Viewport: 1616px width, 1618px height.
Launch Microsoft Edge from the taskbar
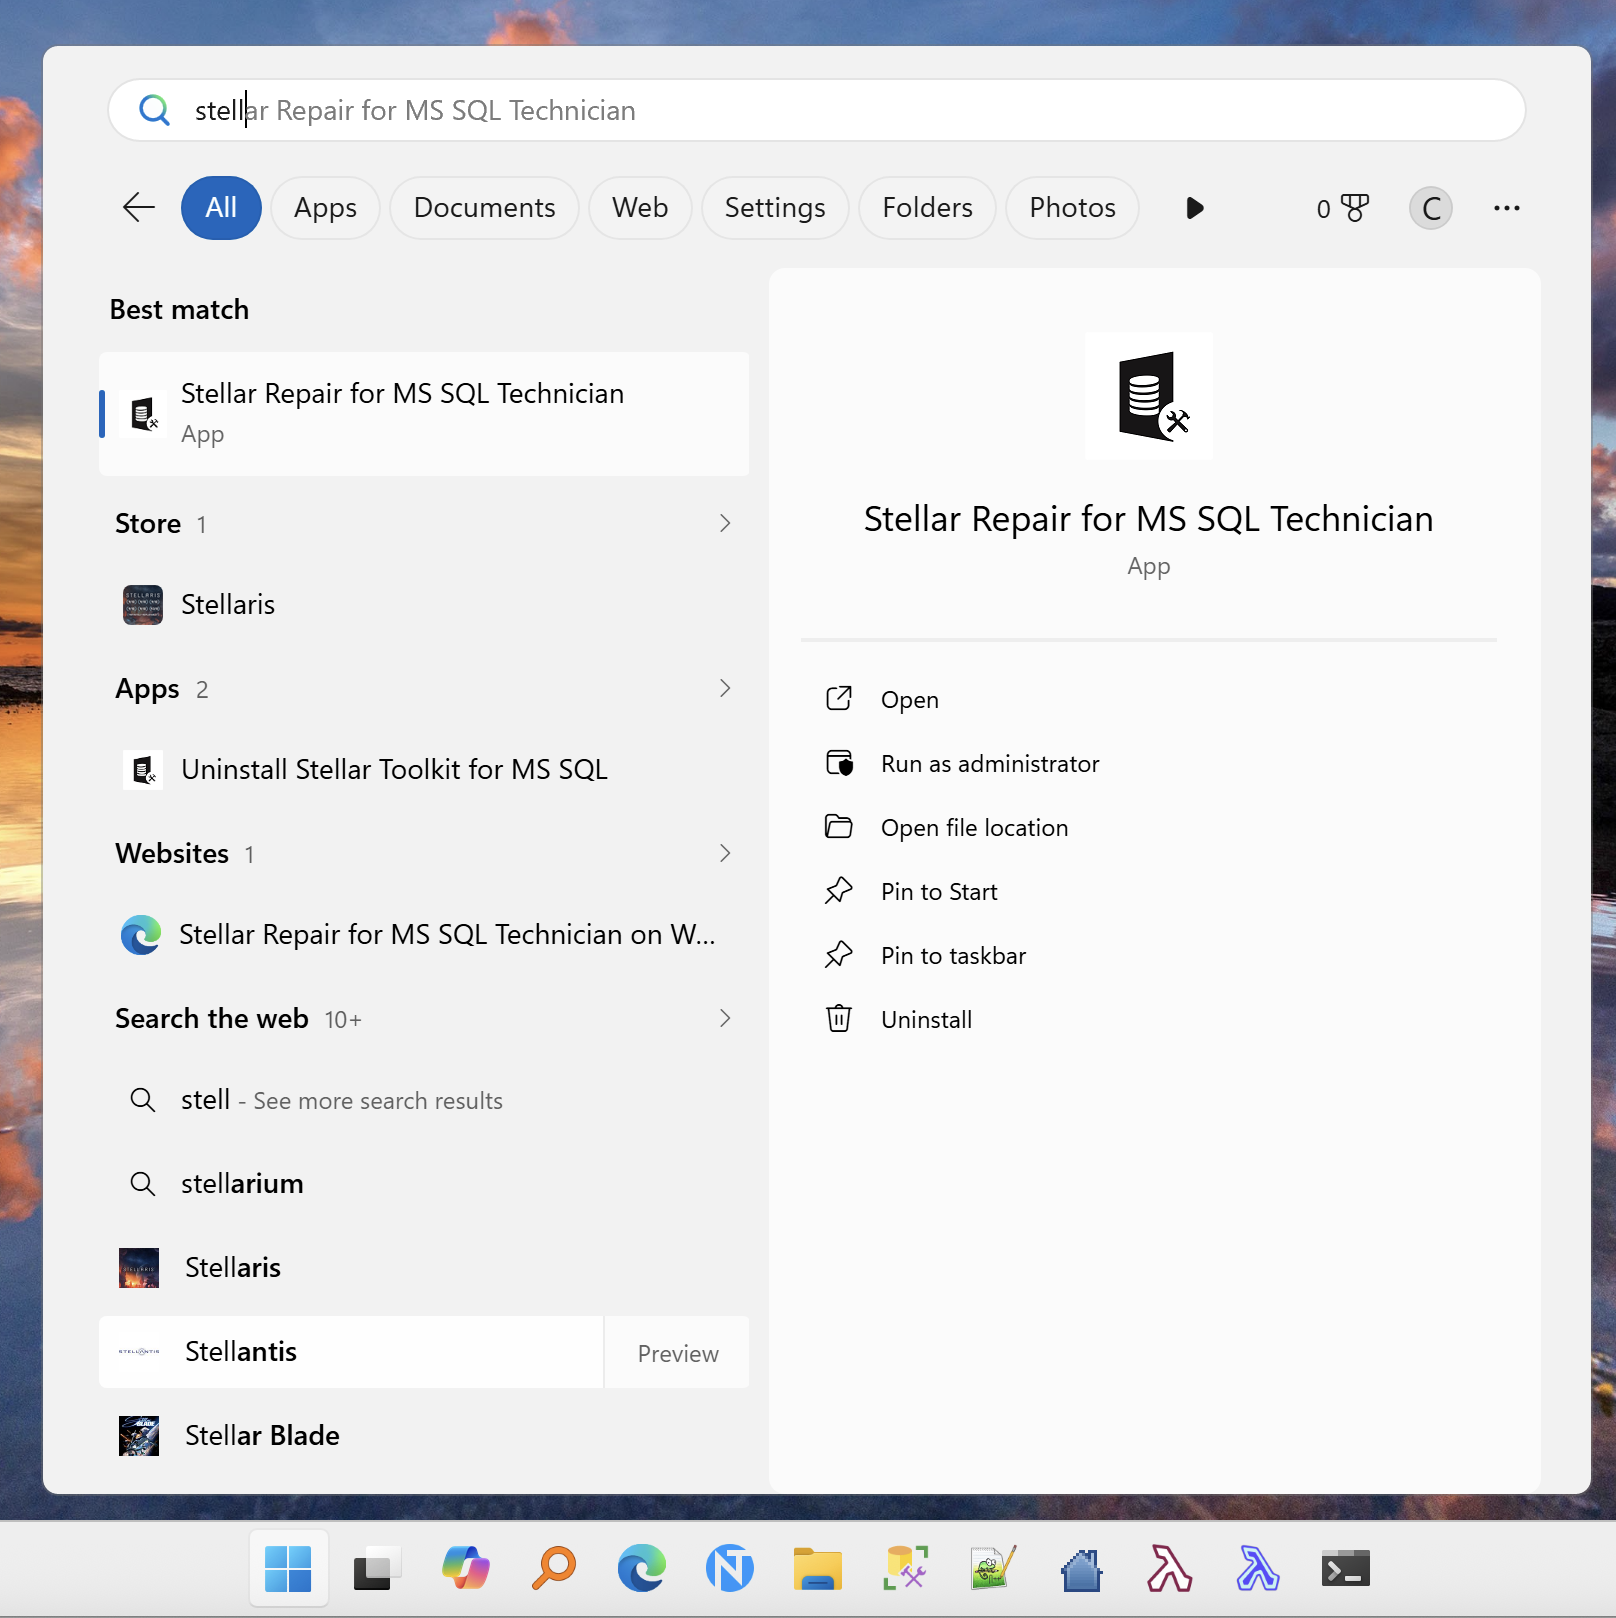pyautogui.click(x=641, y=1568)
